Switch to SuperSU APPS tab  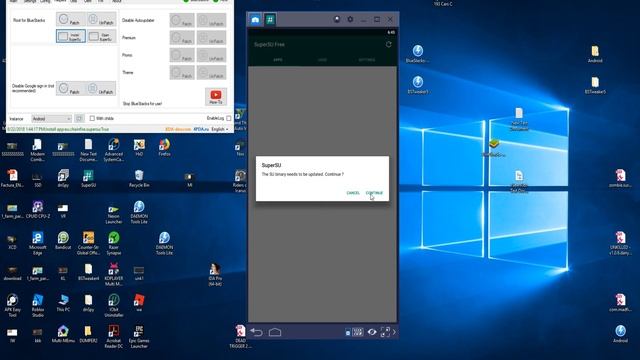[278, 60]
